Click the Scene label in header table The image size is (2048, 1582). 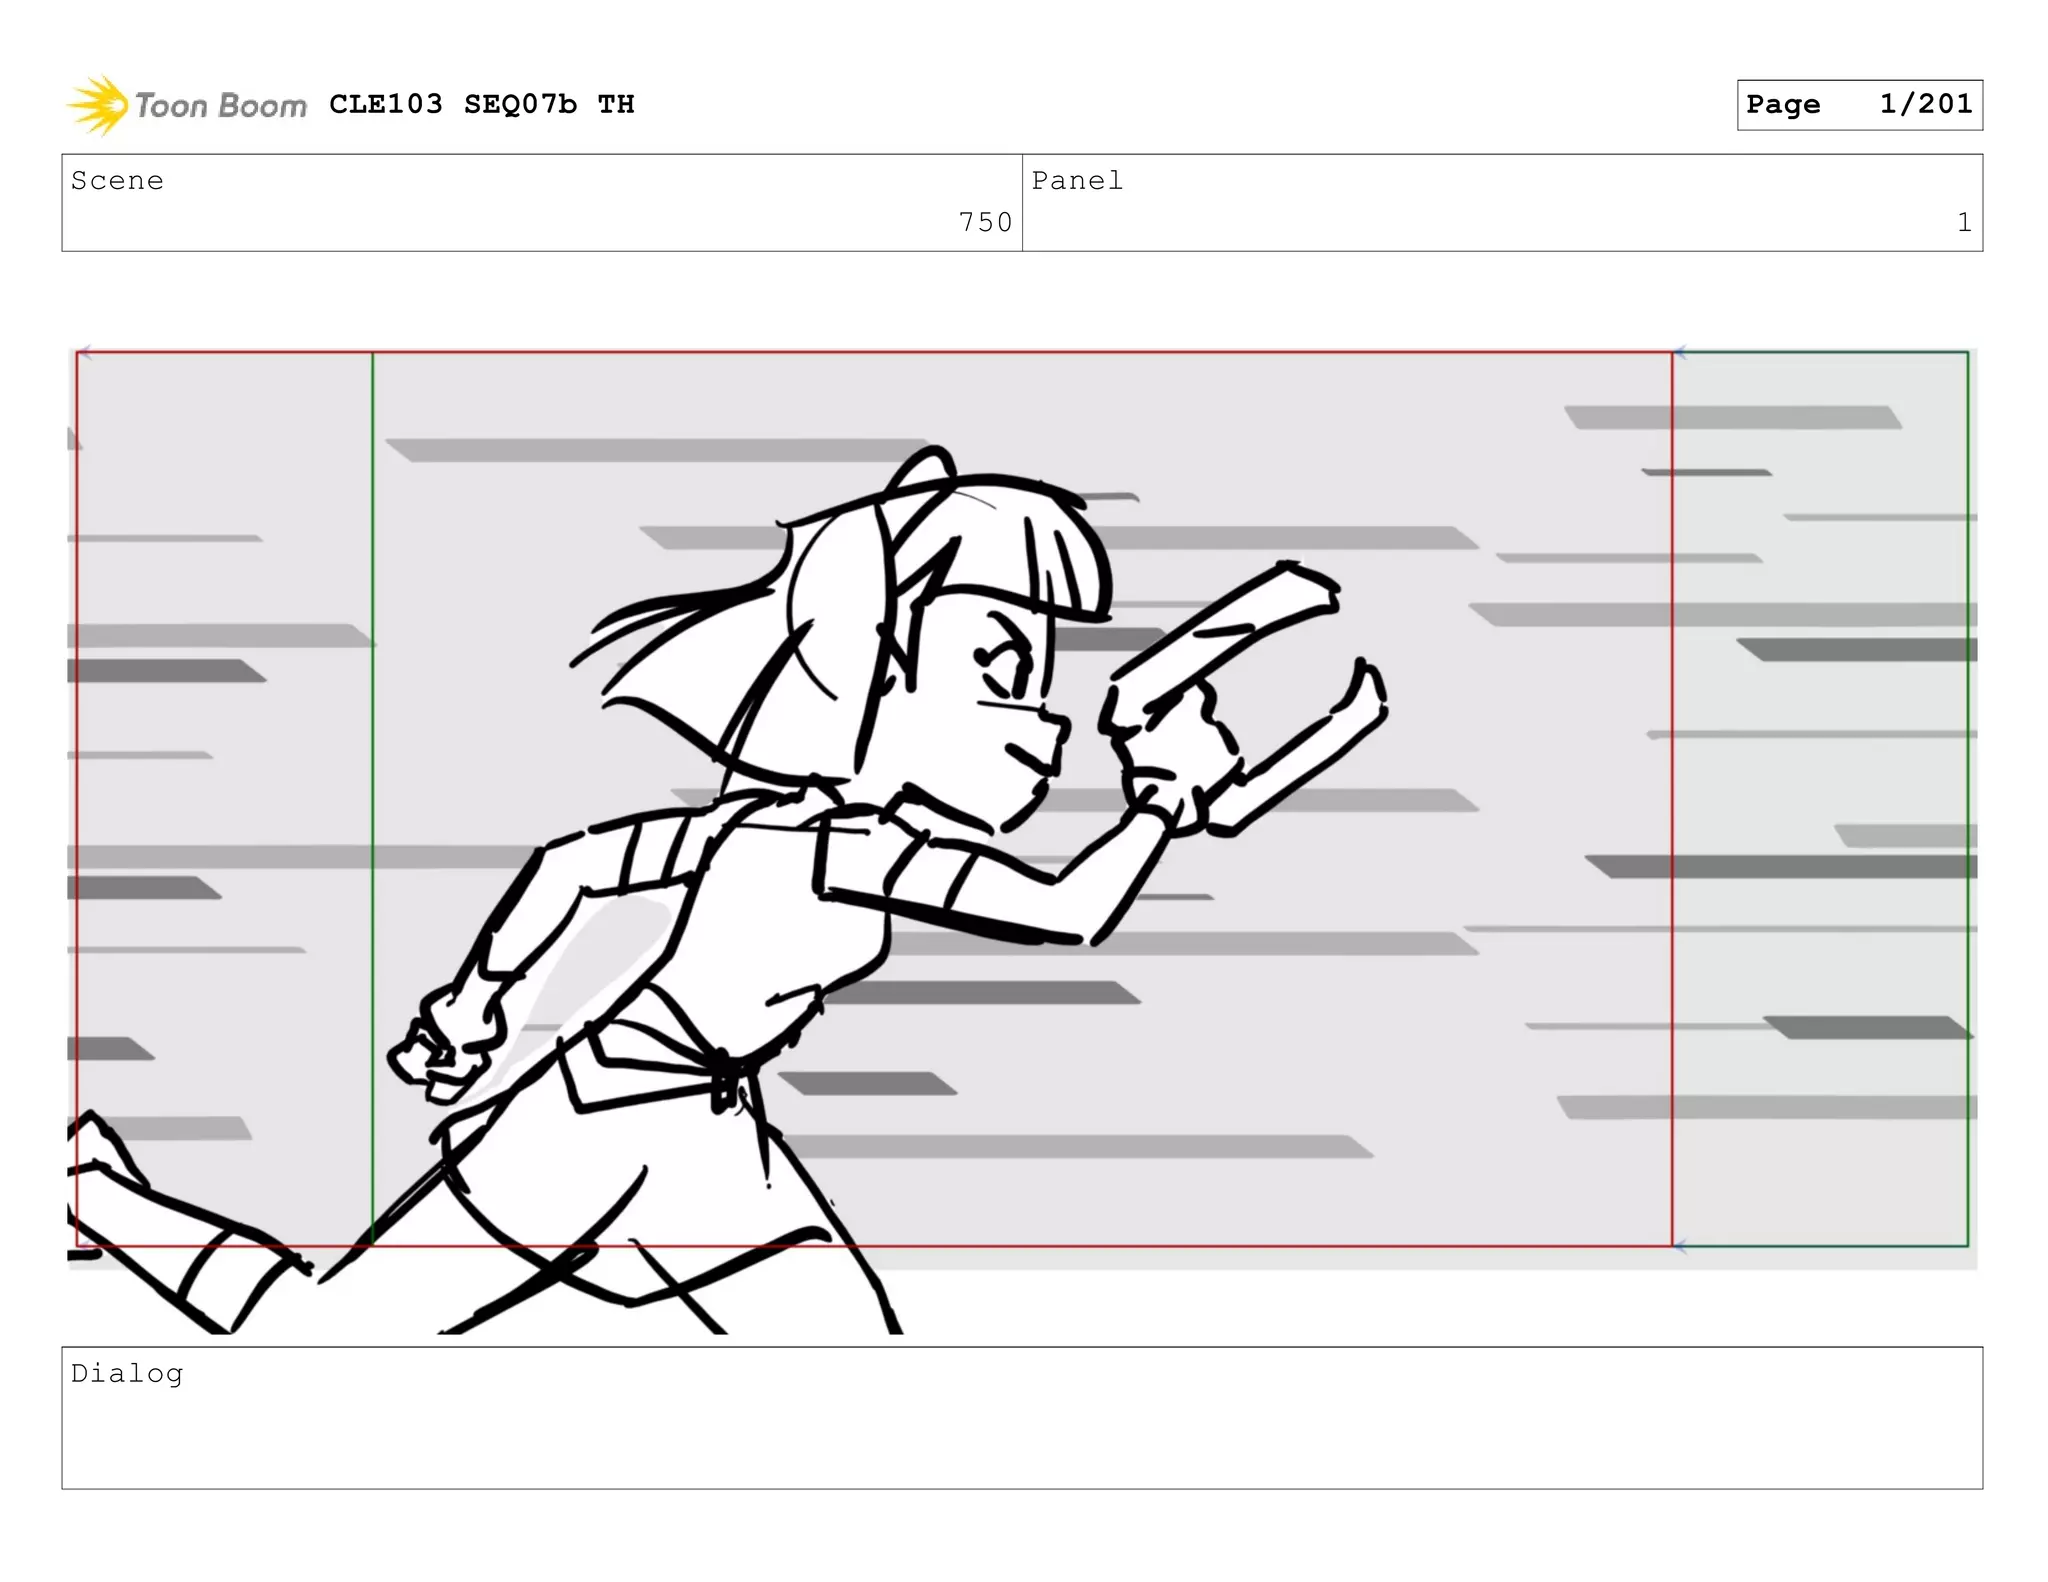(117, 181)
